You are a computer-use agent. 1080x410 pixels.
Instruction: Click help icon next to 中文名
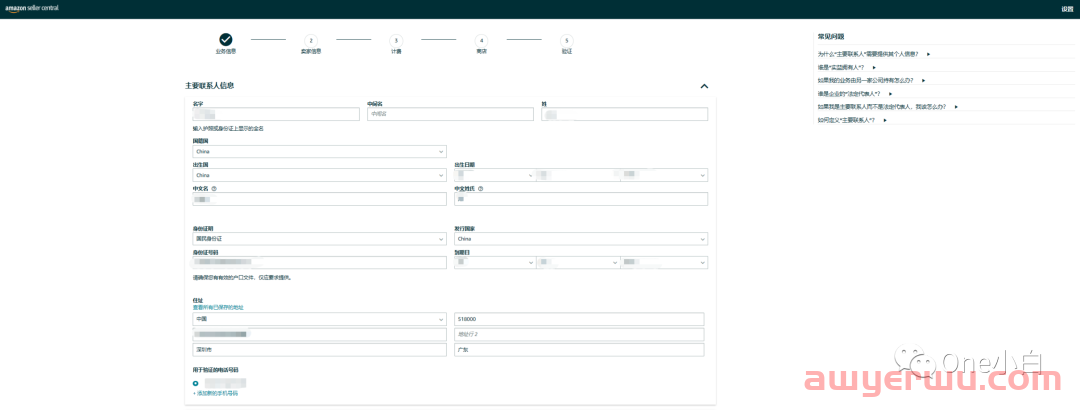214,188
